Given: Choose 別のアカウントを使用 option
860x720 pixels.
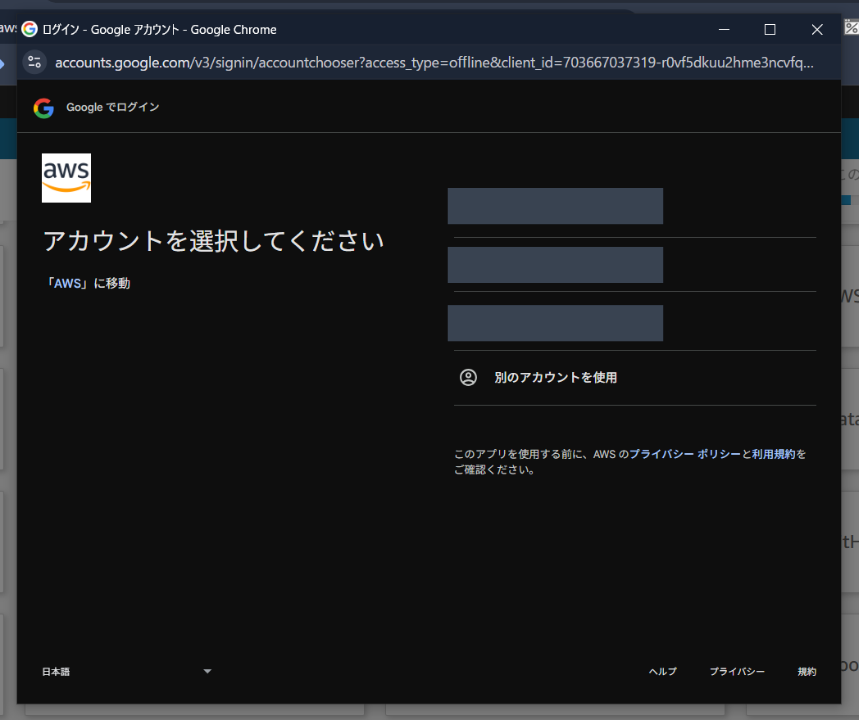Looking at the screenshot, I should [635, 377].
